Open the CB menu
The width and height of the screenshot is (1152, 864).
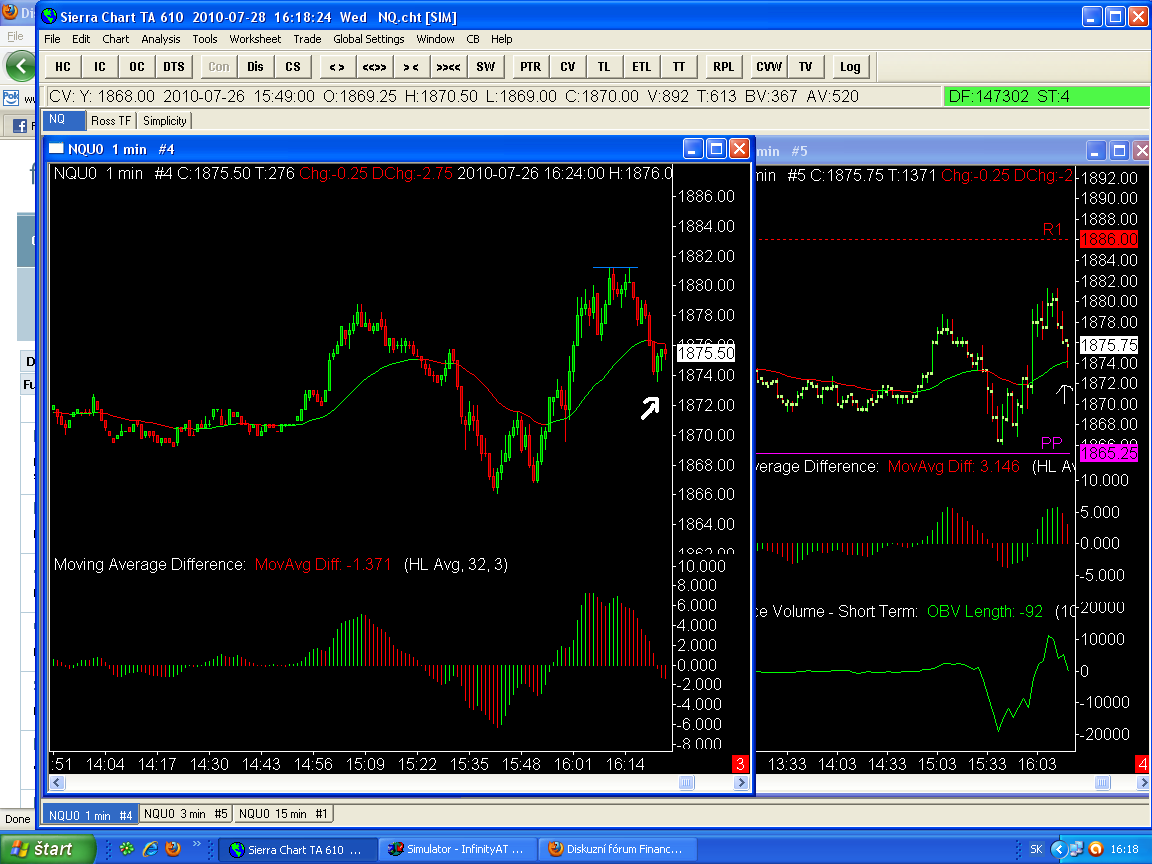473,39
